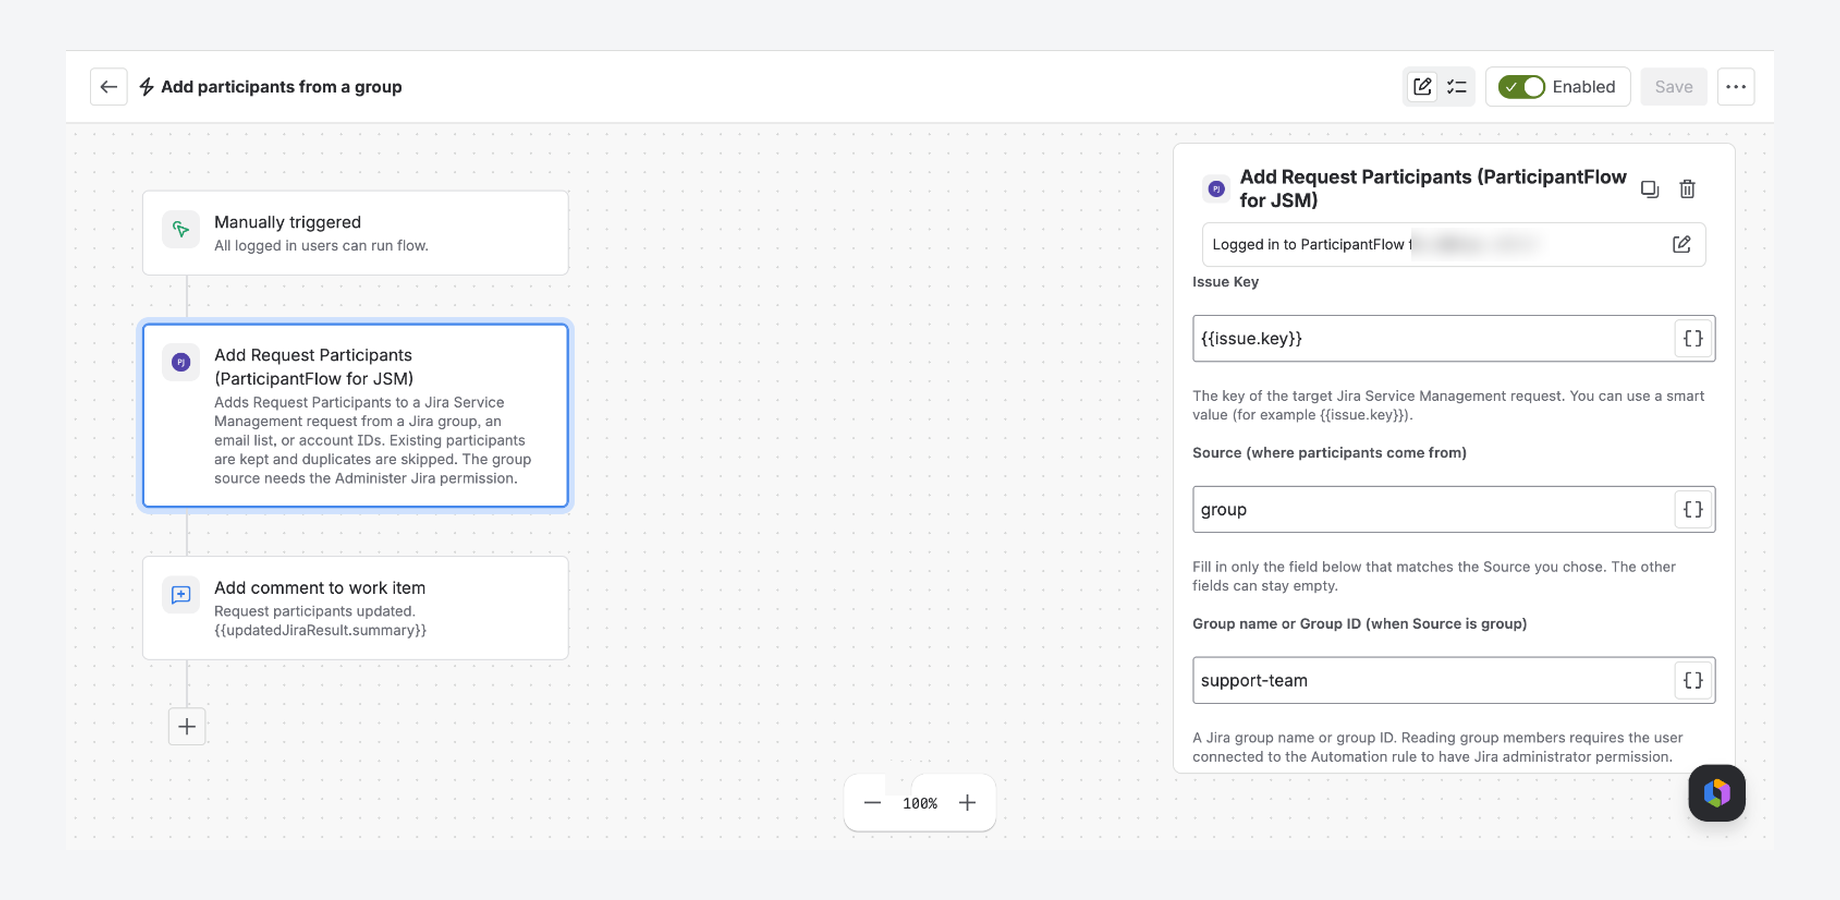Screen dimensions: 1840x900
Task: Click the Add Request Participants panel heading
Action: [x=1433, y=188]
